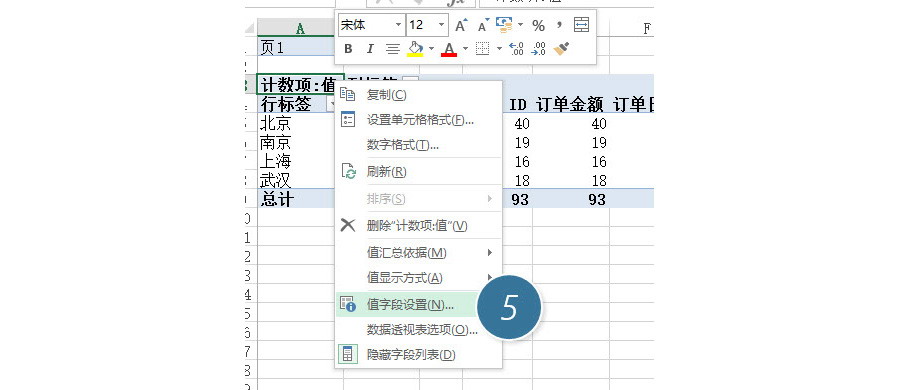The width and height of the screenshot is (900, 390).
Task: Select the 南京 row label
Action: 296,142
